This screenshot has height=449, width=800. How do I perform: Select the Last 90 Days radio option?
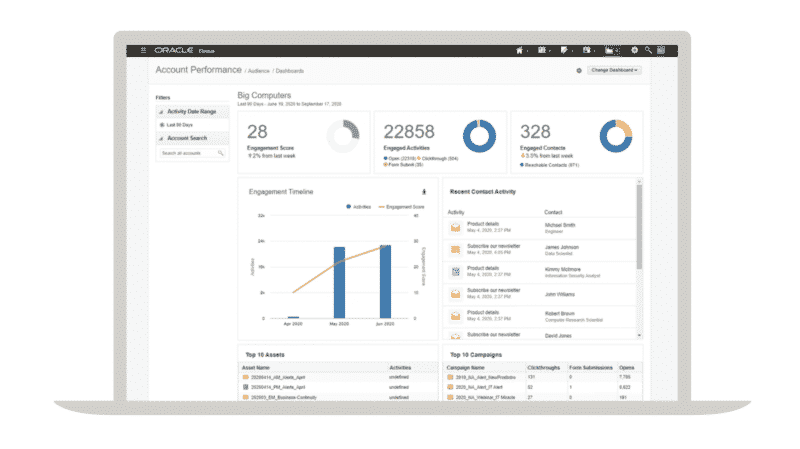pos(162,125)
